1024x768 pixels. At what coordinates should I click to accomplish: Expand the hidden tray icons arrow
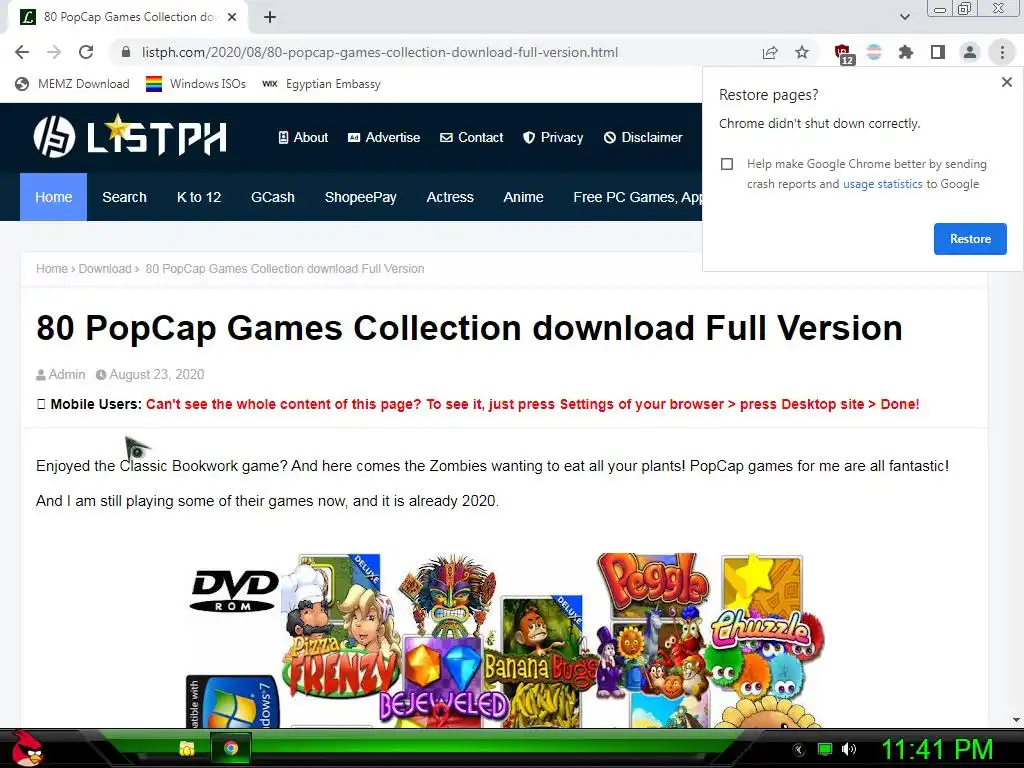click(x=799, y=750)
